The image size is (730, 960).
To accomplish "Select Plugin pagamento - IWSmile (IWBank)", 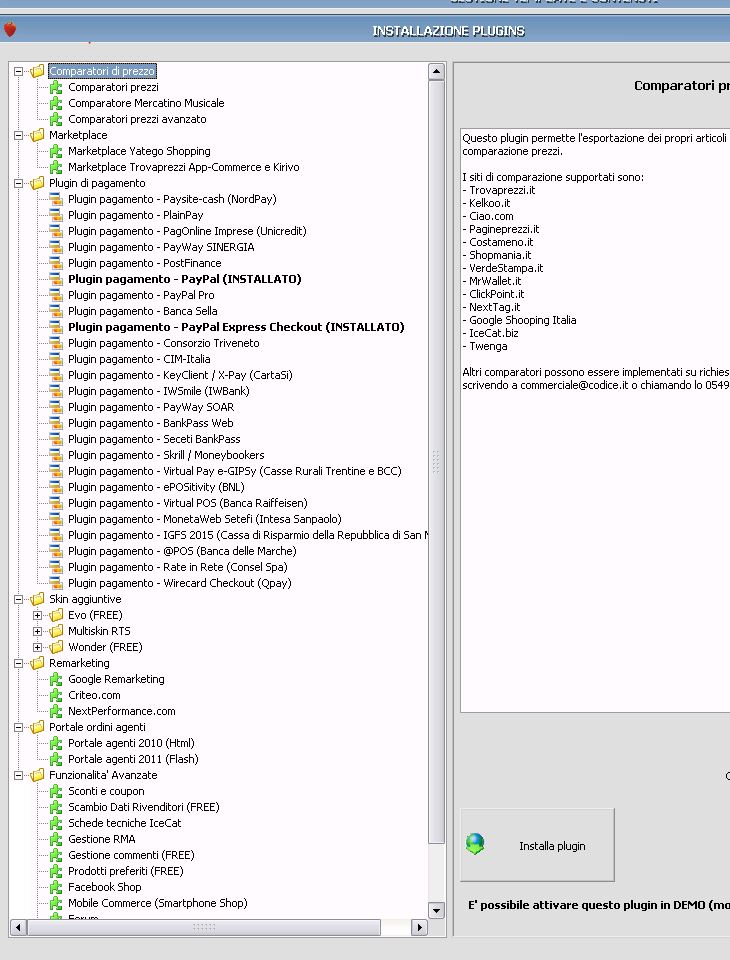I will [159, 391].
